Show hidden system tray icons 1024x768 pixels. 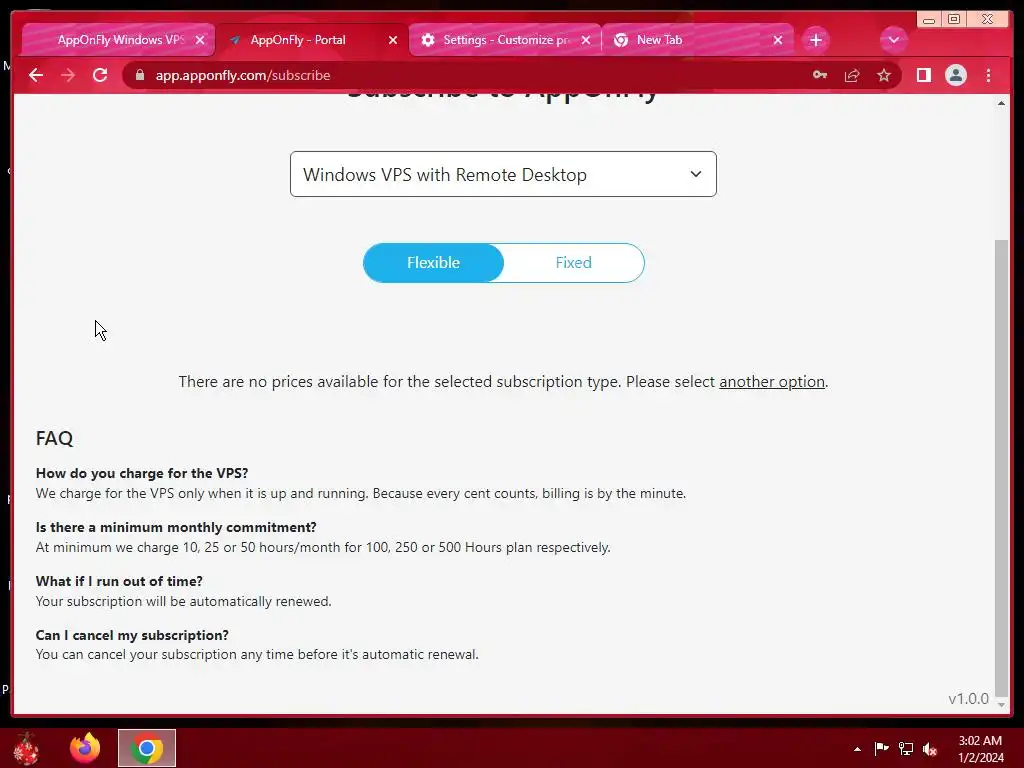click(x=857, y=749)
